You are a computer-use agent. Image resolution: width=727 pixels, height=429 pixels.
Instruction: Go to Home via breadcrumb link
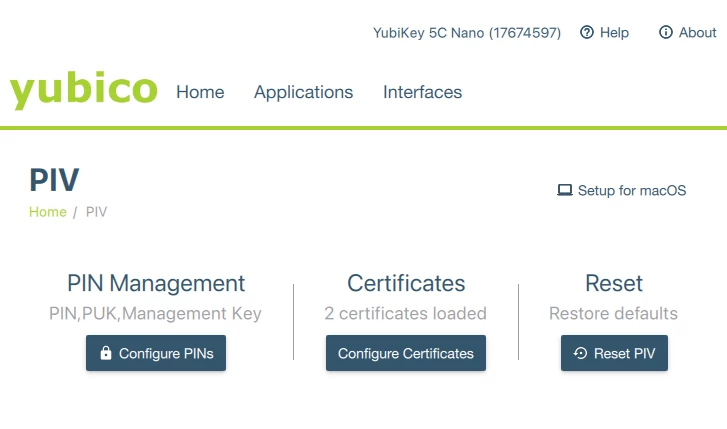coord(48,212)
